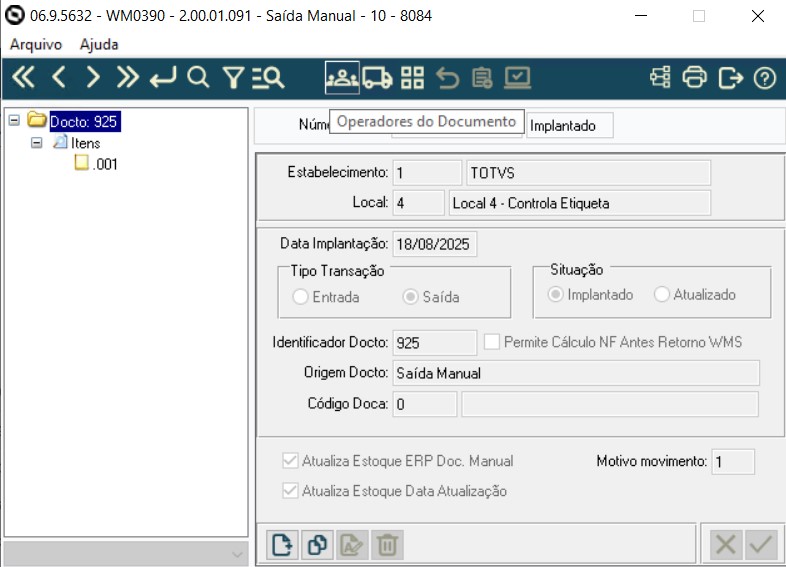Go to first record with double-left arrow
Image resolution: width=786 pixels, height=567 pixels.
(23, 78)
